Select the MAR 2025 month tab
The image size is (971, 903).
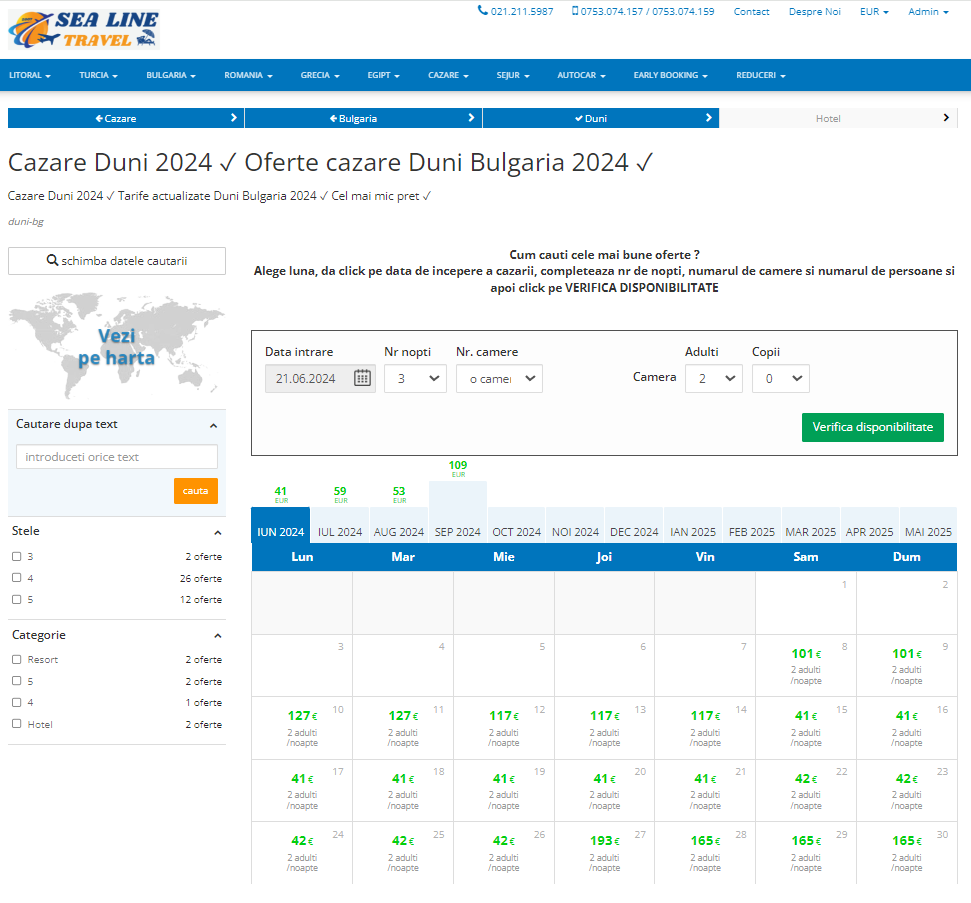(811, 525)
